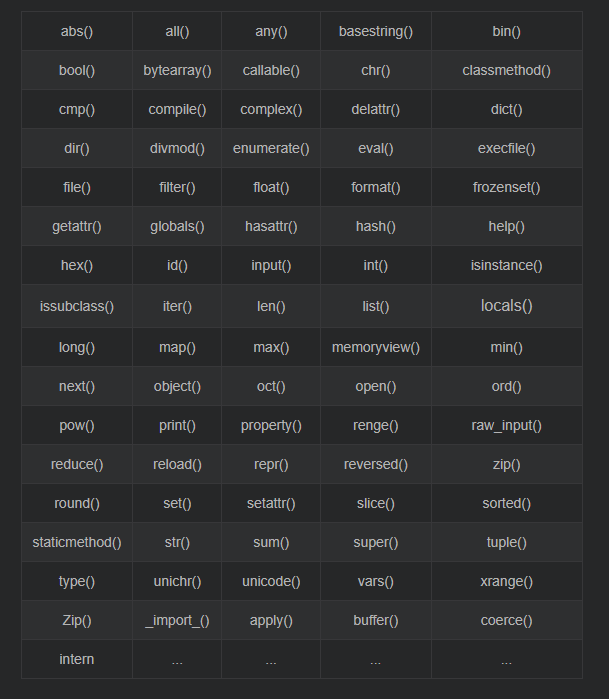Click the xrange() table entry
The width and height of the screenshot is (609, 699).
point(506,581)
